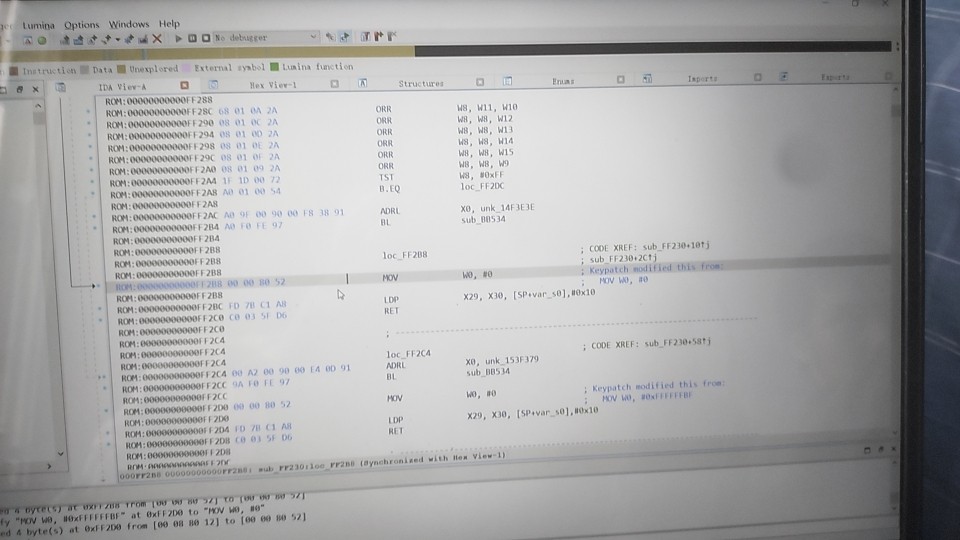Click the Unexplored legend color swatch

pos(121,69)
